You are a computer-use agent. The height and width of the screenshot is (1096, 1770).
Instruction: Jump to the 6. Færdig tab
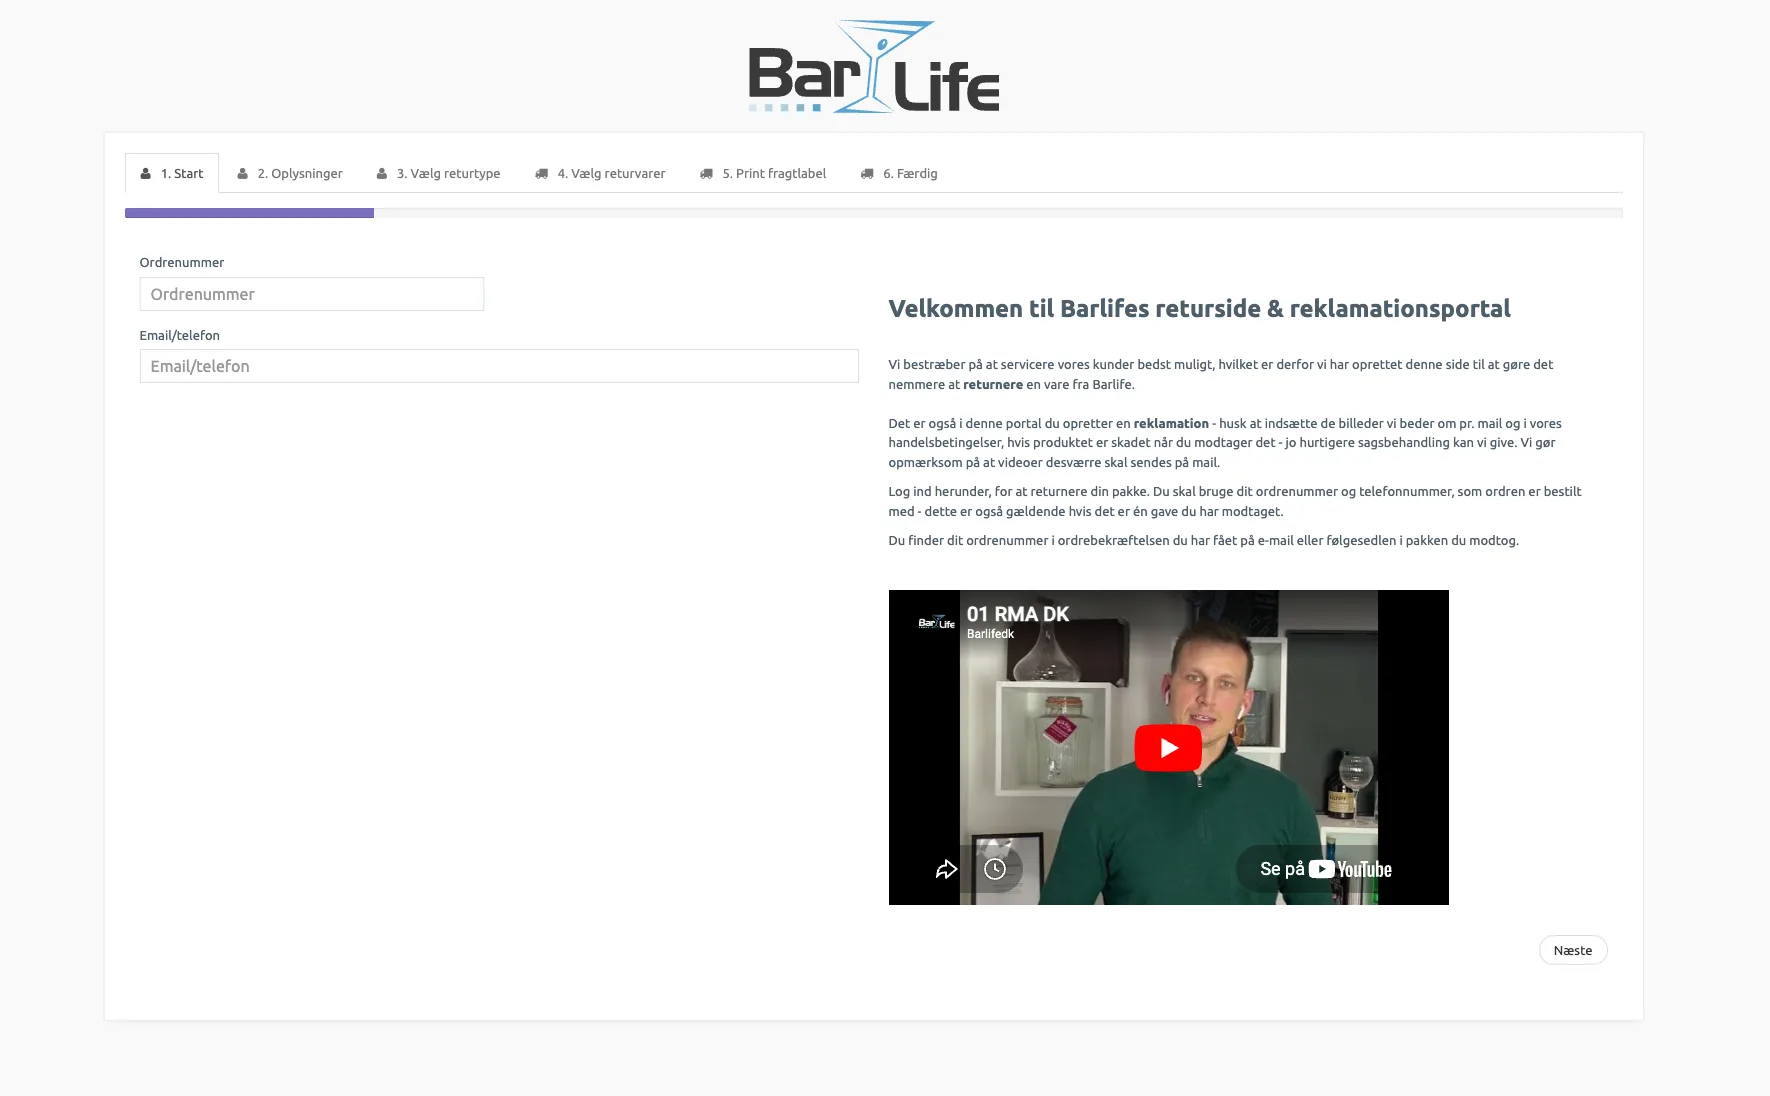[x=899, y=173]
